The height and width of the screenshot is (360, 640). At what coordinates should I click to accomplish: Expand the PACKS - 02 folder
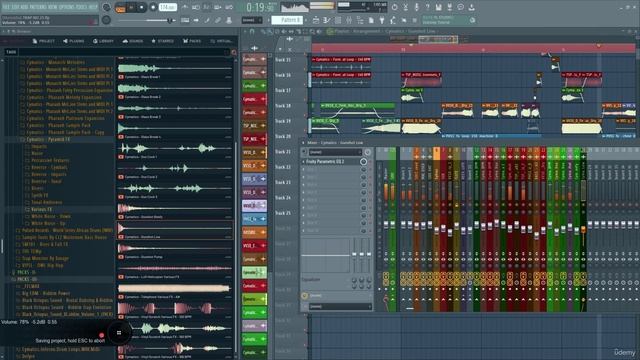point(27,279)
